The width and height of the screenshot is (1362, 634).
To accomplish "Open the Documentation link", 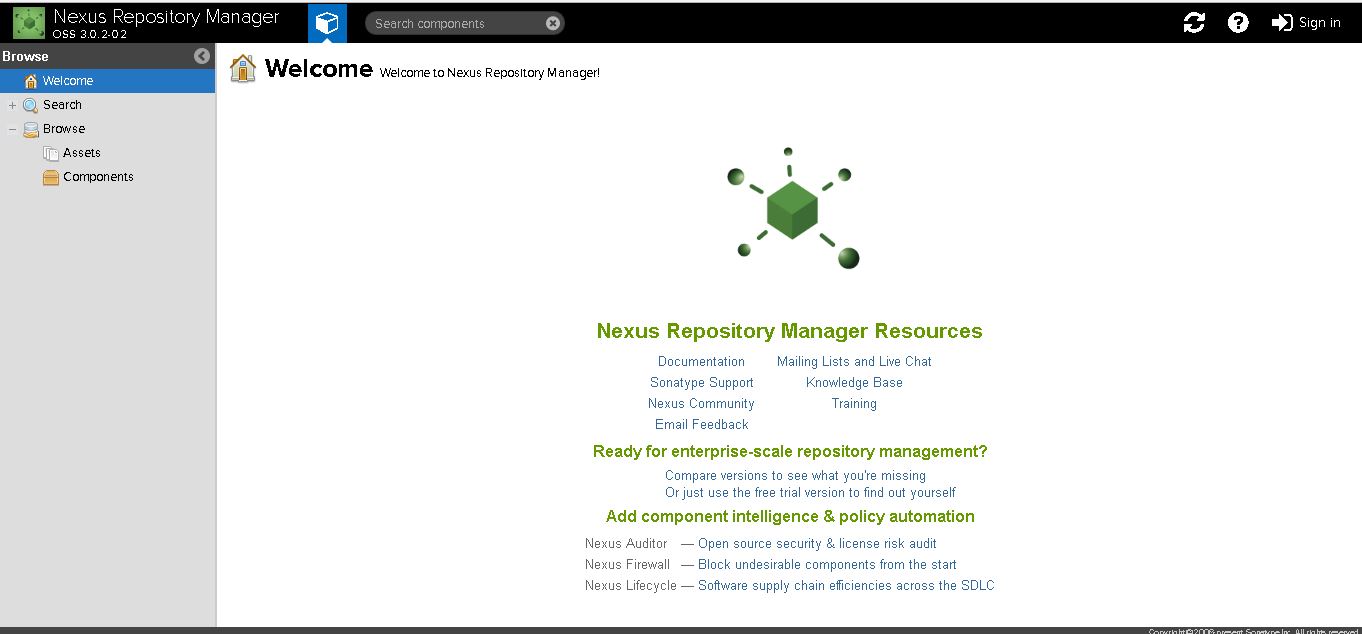I will 701,361.
